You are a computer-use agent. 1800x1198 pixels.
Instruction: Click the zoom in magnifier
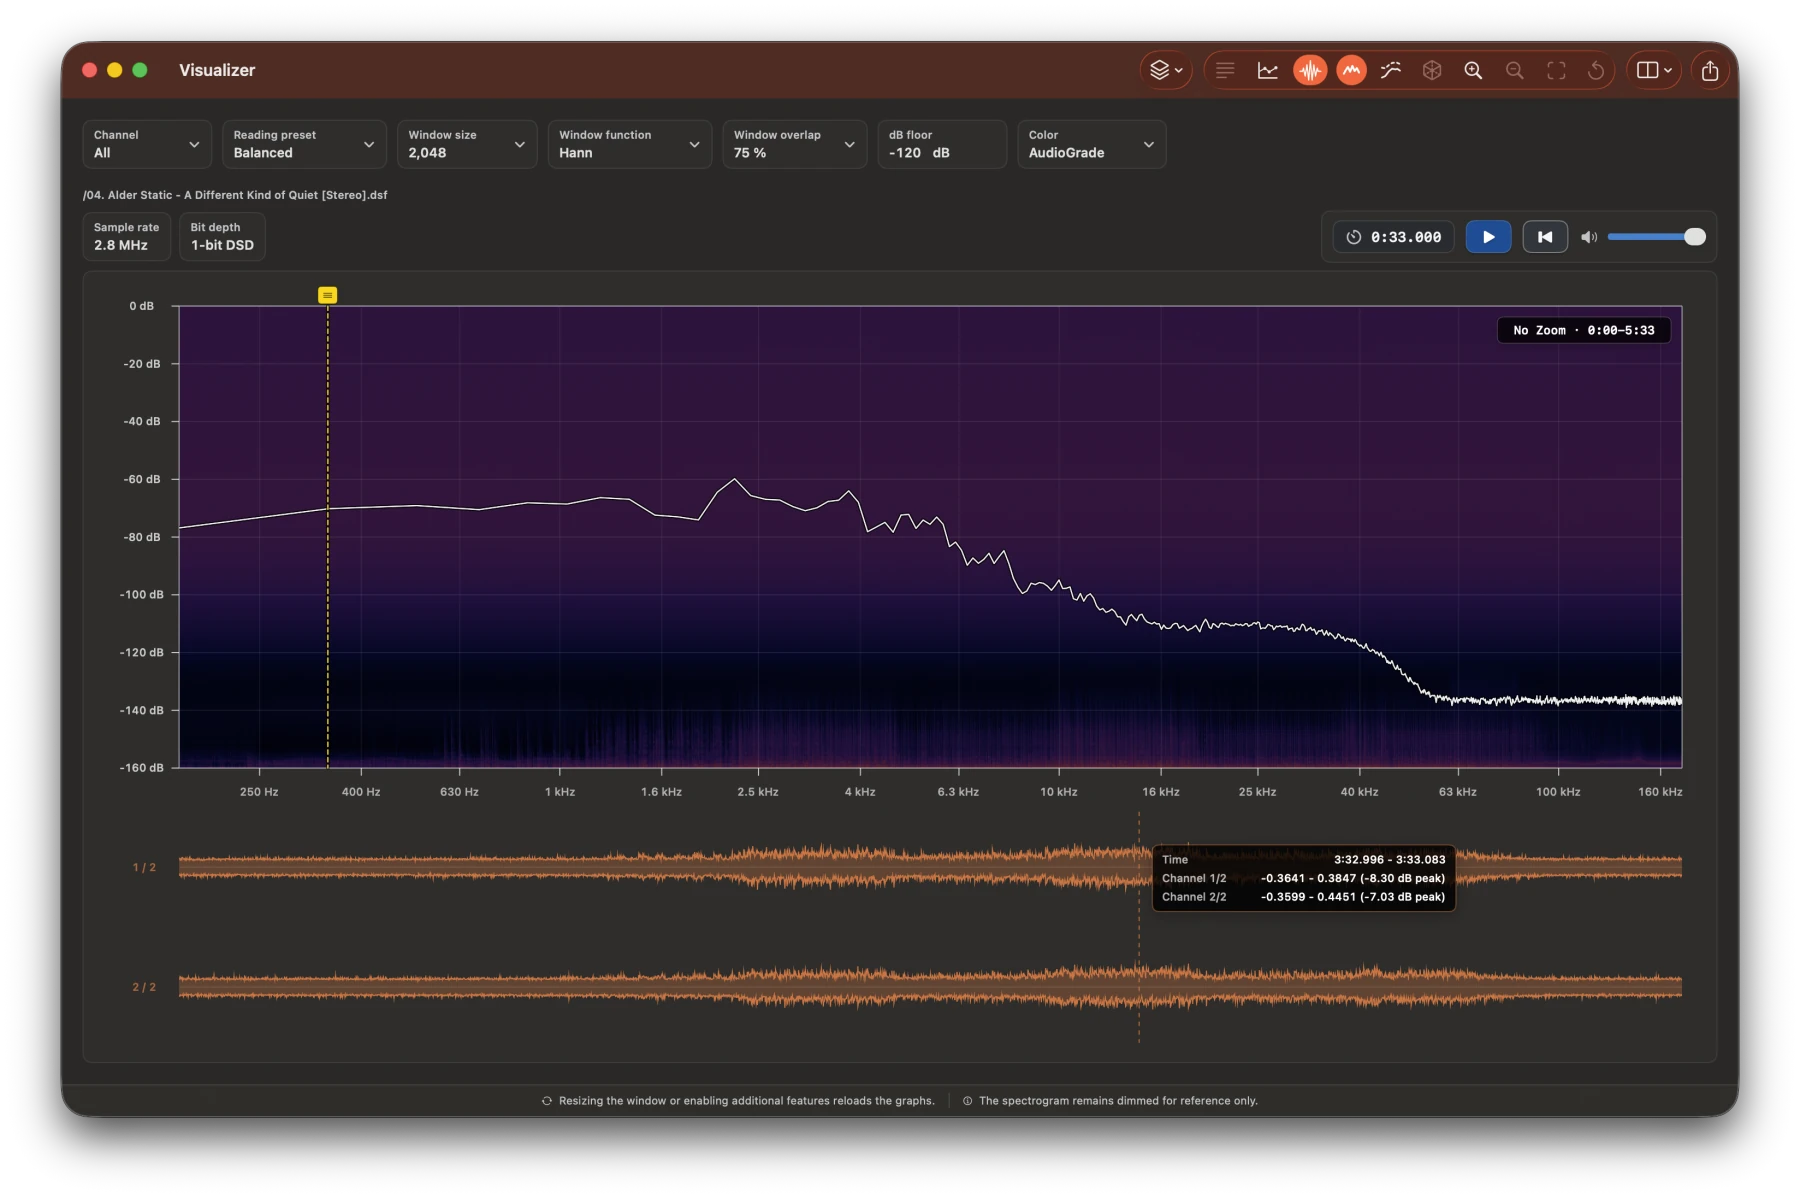click(1473, 70)
